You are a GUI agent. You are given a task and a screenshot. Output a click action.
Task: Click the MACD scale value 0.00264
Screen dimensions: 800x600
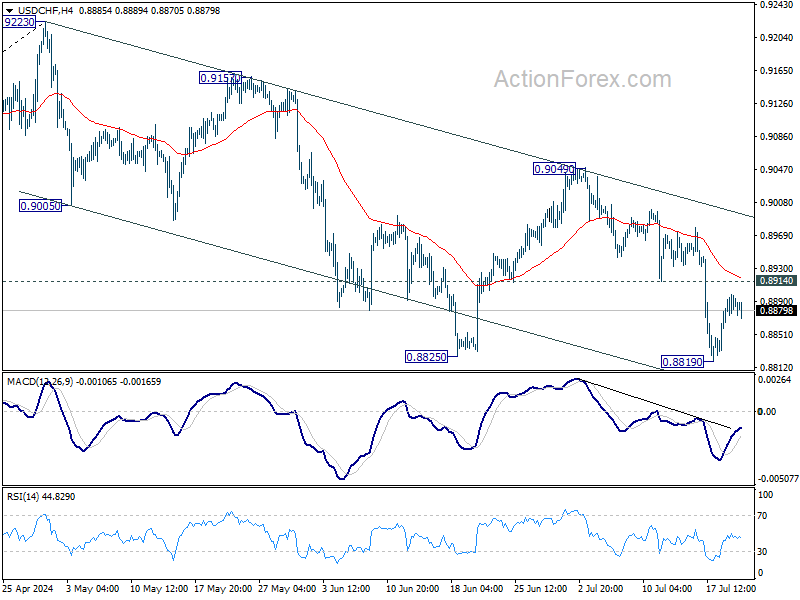[775, 380]
